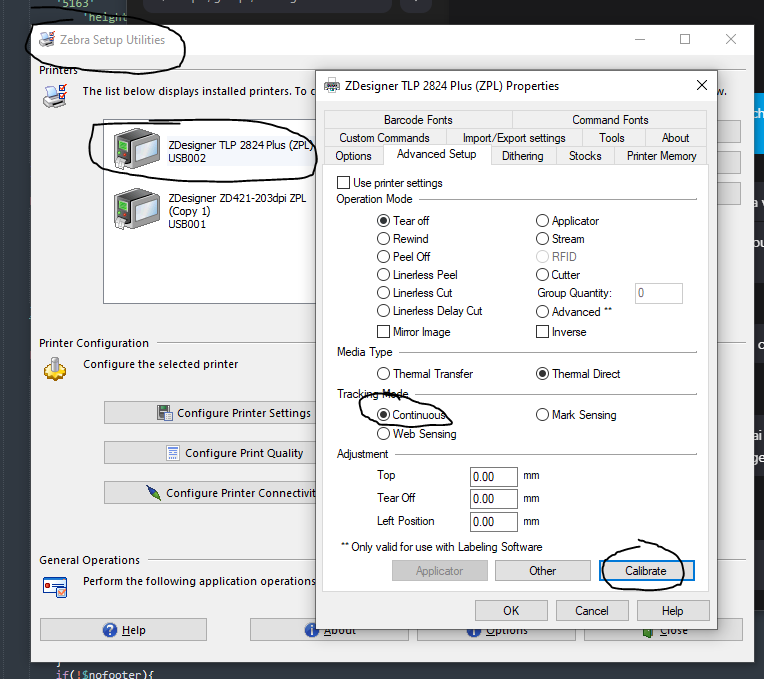Click the Tear Off adjustment field

coord(493,499)
